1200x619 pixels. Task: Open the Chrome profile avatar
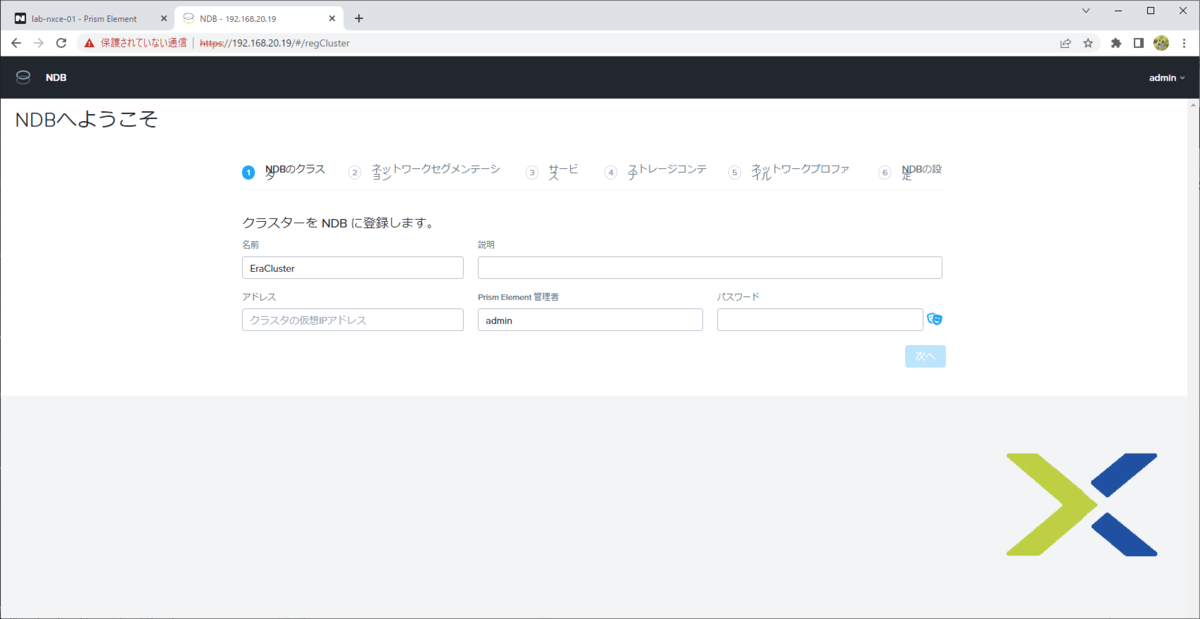click(x=1161, y=43)
